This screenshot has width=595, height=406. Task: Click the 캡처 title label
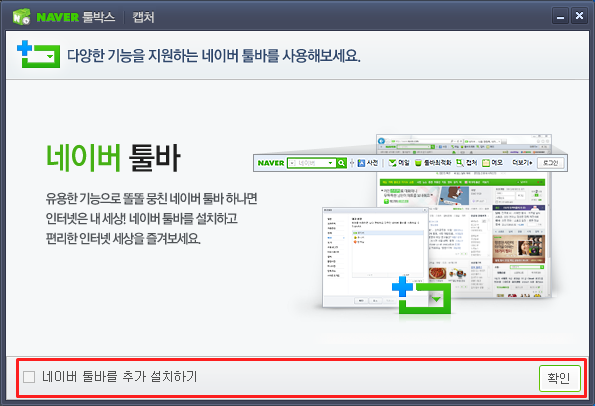pyautogui.click(x=143, y=17)
